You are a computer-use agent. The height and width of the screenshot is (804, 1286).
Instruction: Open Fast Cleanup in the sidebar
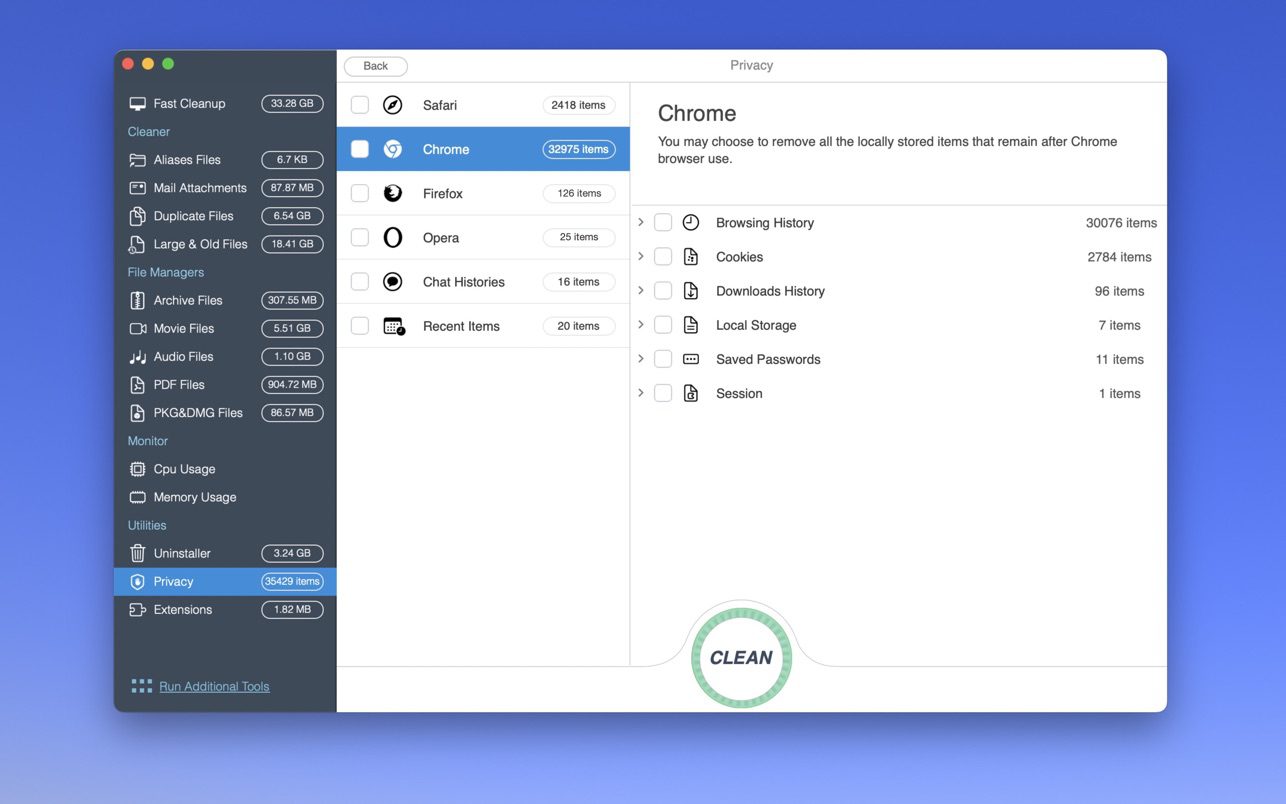pyautogui.click(x=189, y=103)
